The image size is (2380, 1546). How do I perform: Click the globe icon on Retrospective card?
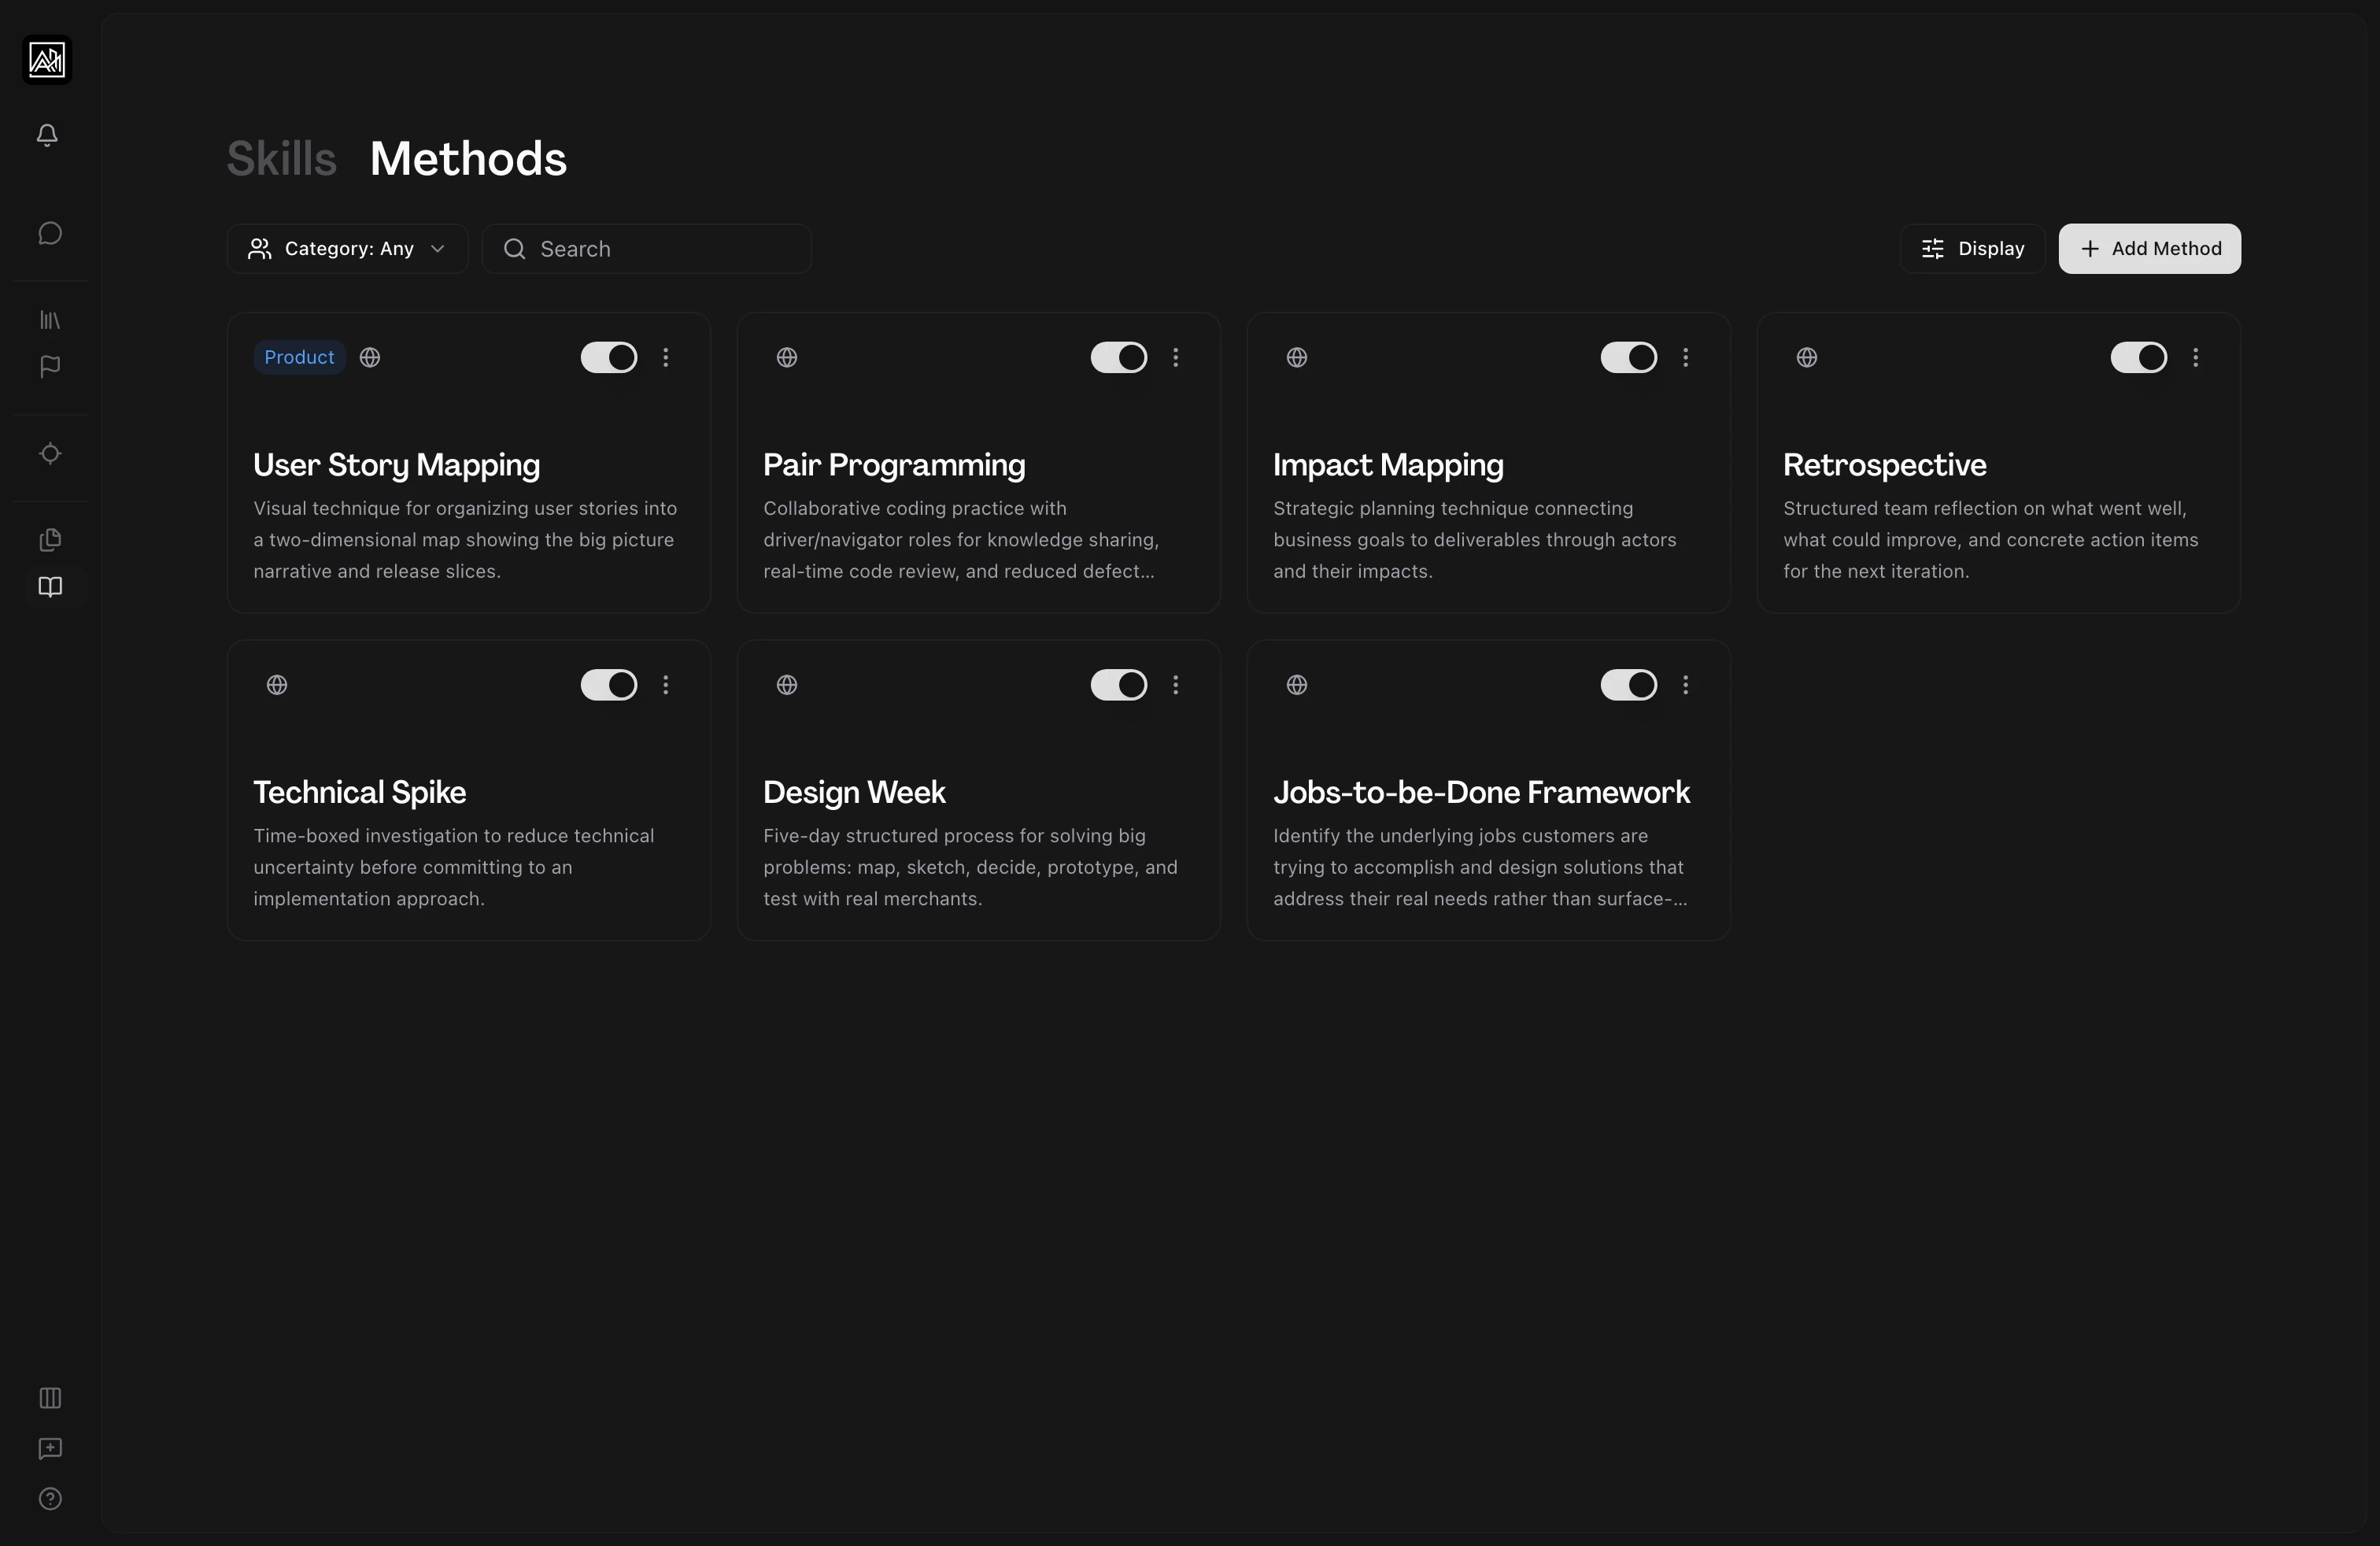point(1806,357)
